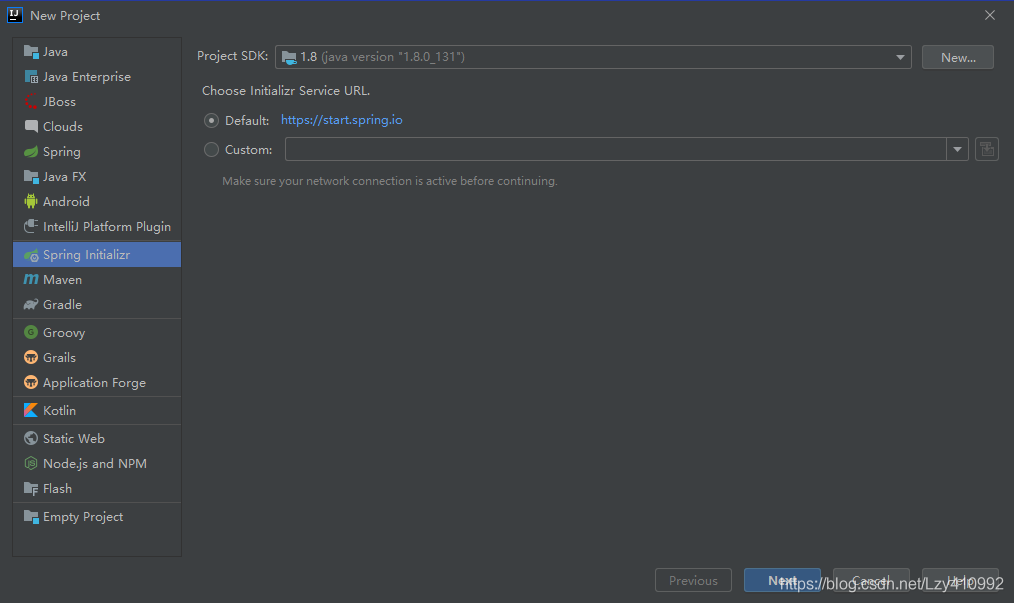
Task: Click the network connection notice text
Action: click(x=389, y=181)
